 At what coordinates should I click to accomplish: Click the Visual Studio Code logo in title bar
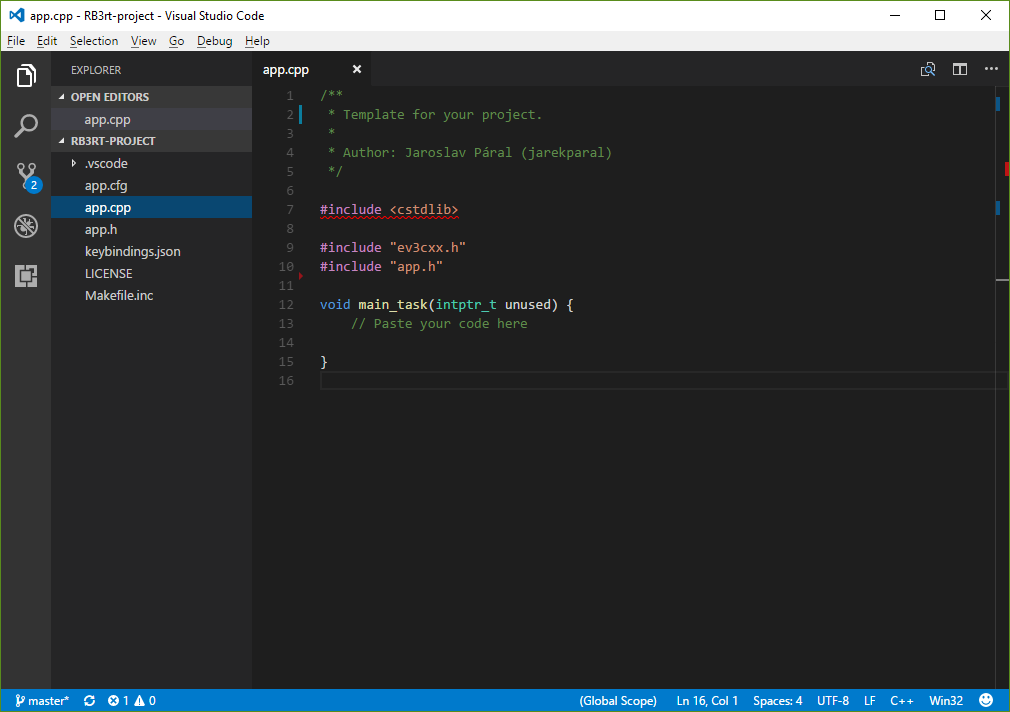[17, 15]
